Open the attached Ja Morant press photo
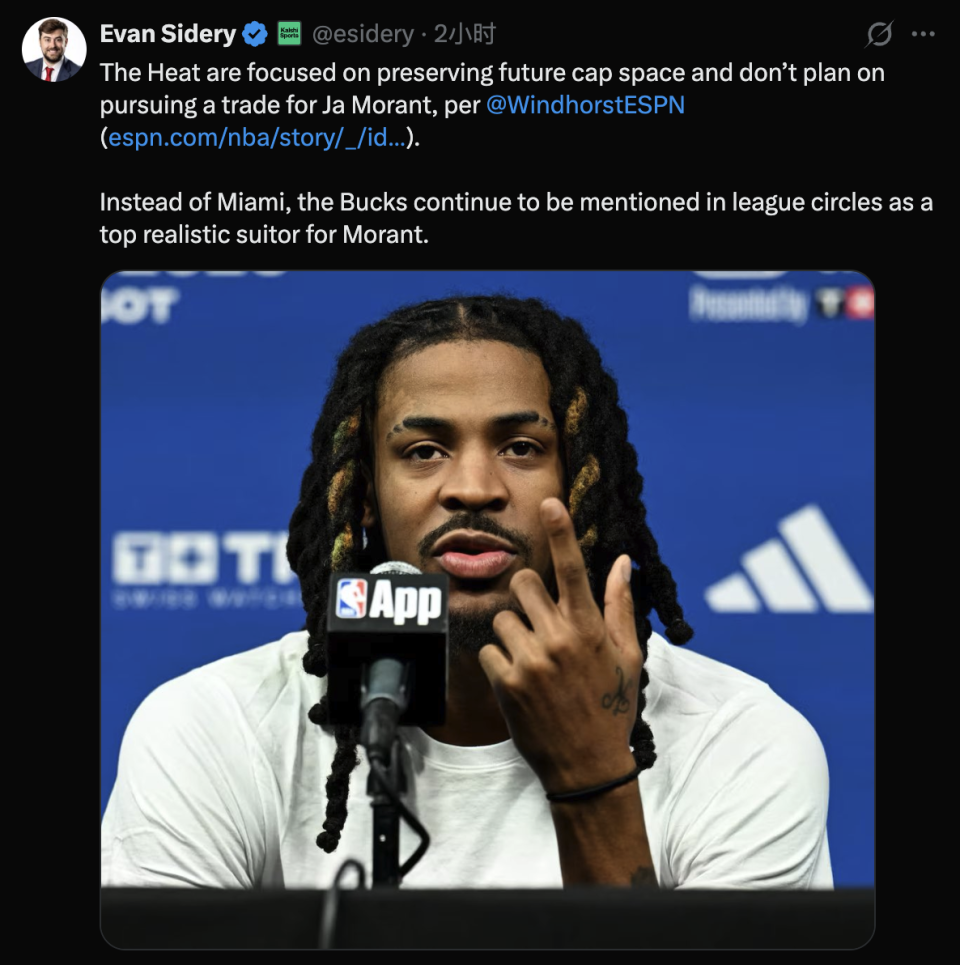Image resolution: width=960 pixels, height=965 pixels. 487,609
